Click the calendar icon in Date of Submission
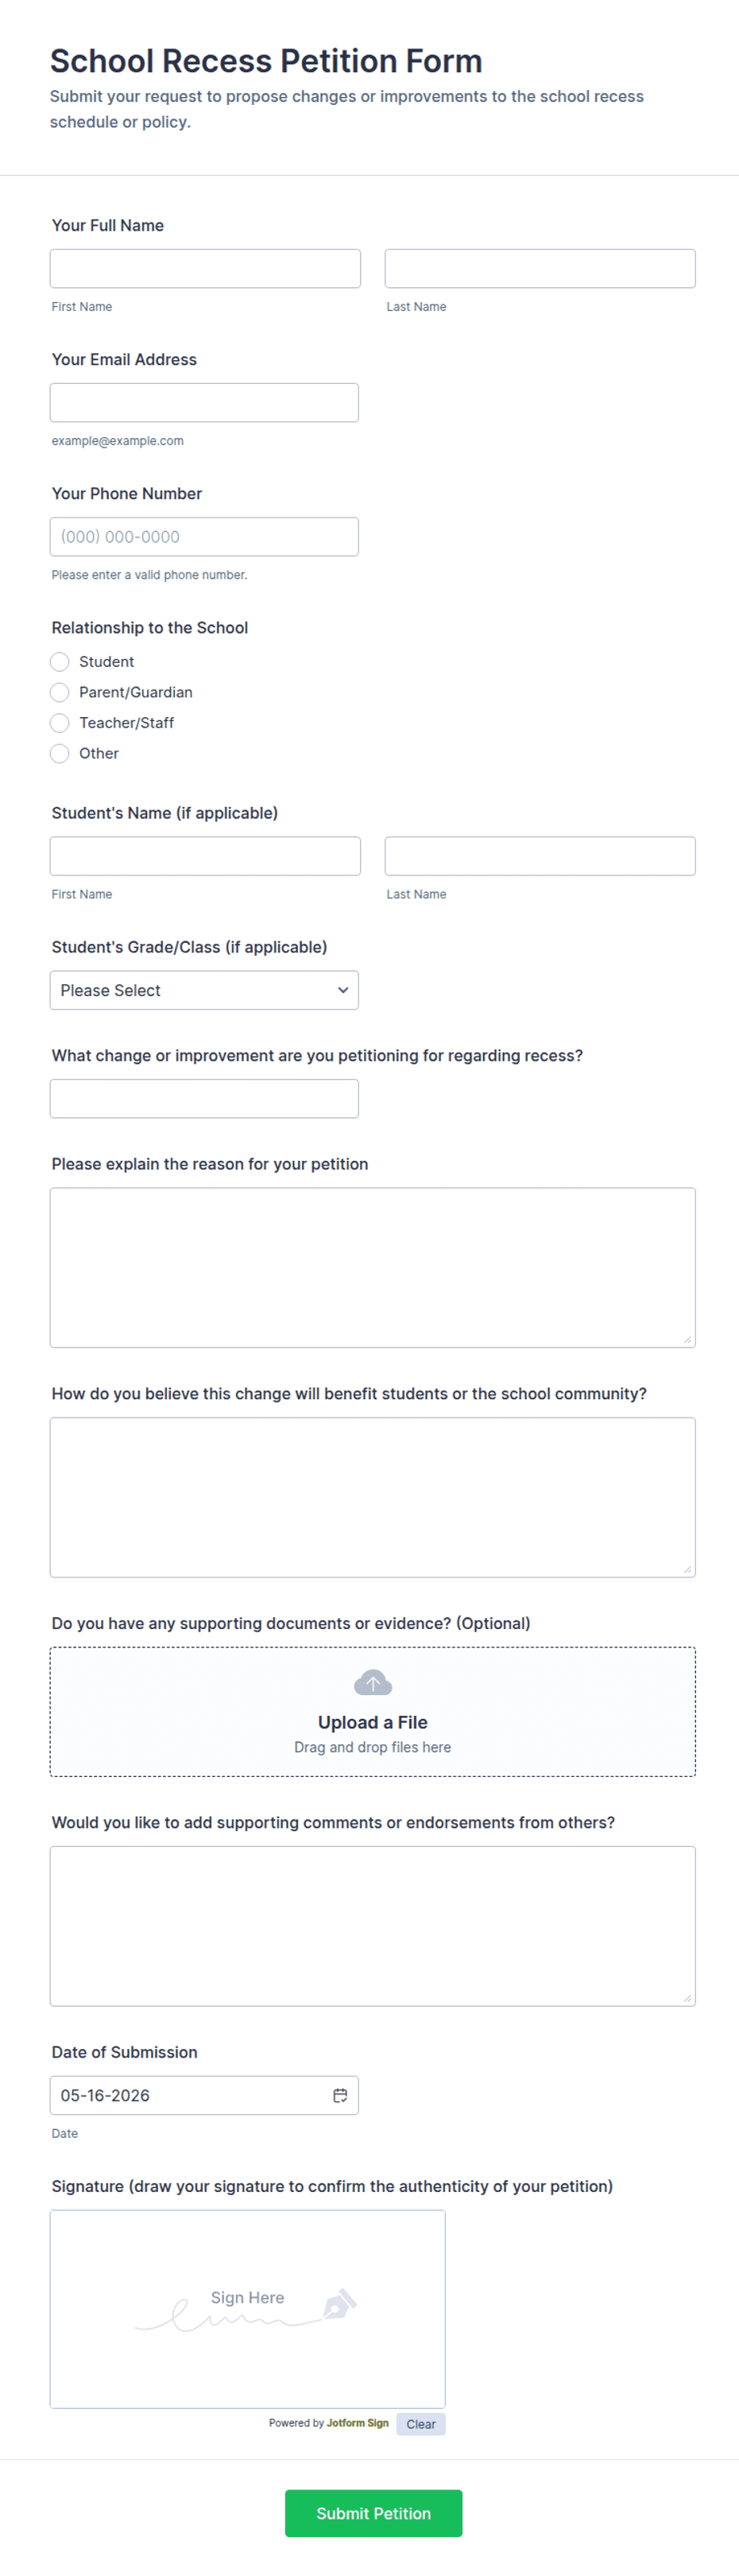The width and height of the screenshot is (739, 2576). point(340,2095)
